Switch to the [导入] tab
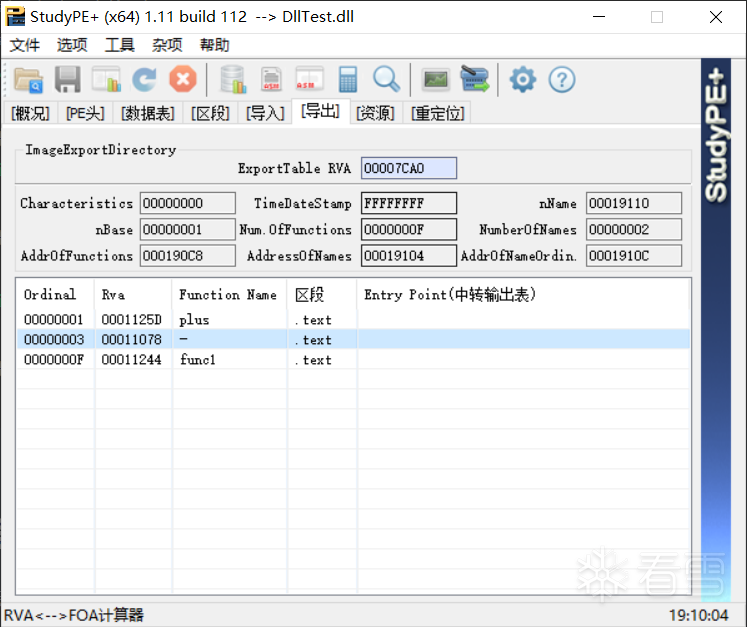The width and height of the screenshot is (747, 627). 265,113
